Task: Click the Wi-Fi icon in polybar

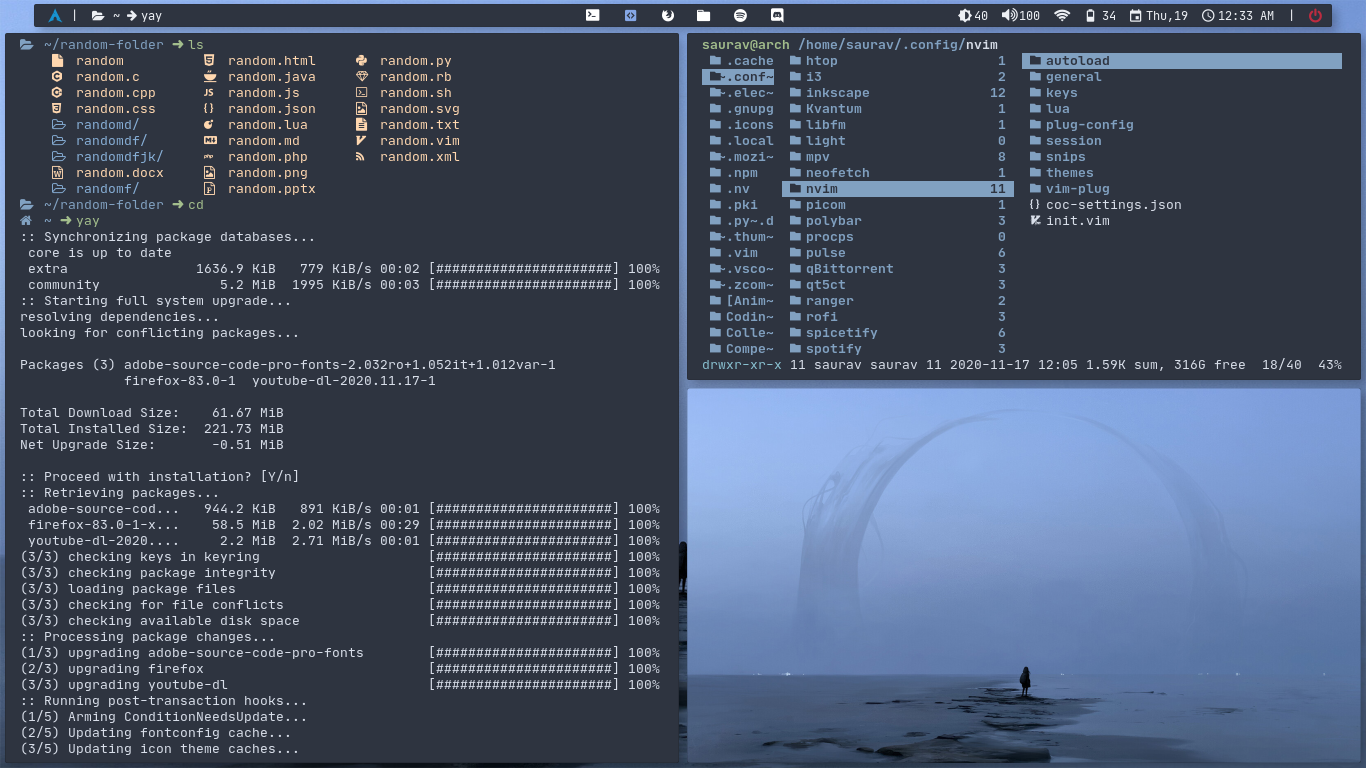Action: point(1062,15)
